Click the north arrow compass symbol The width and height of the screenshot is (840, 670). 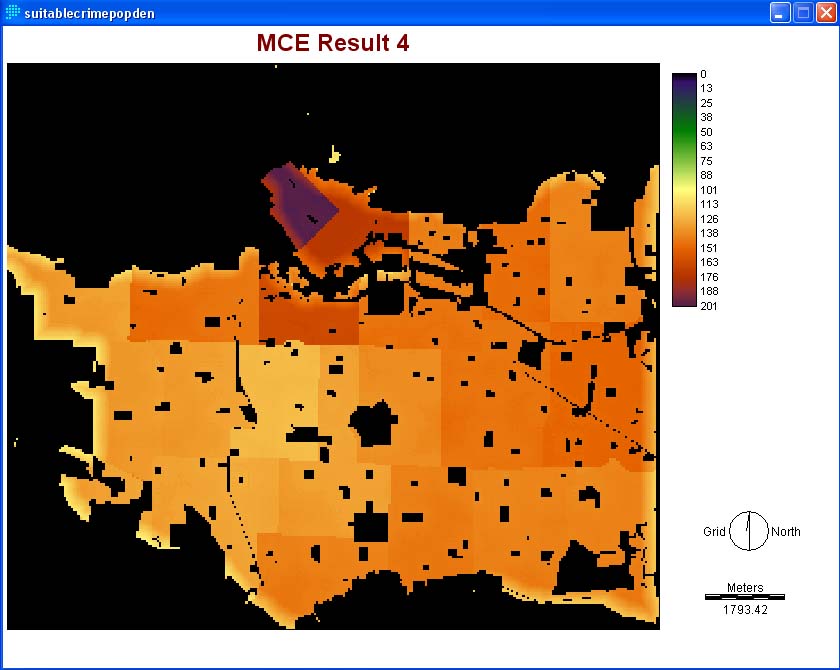tap(748, 531)
